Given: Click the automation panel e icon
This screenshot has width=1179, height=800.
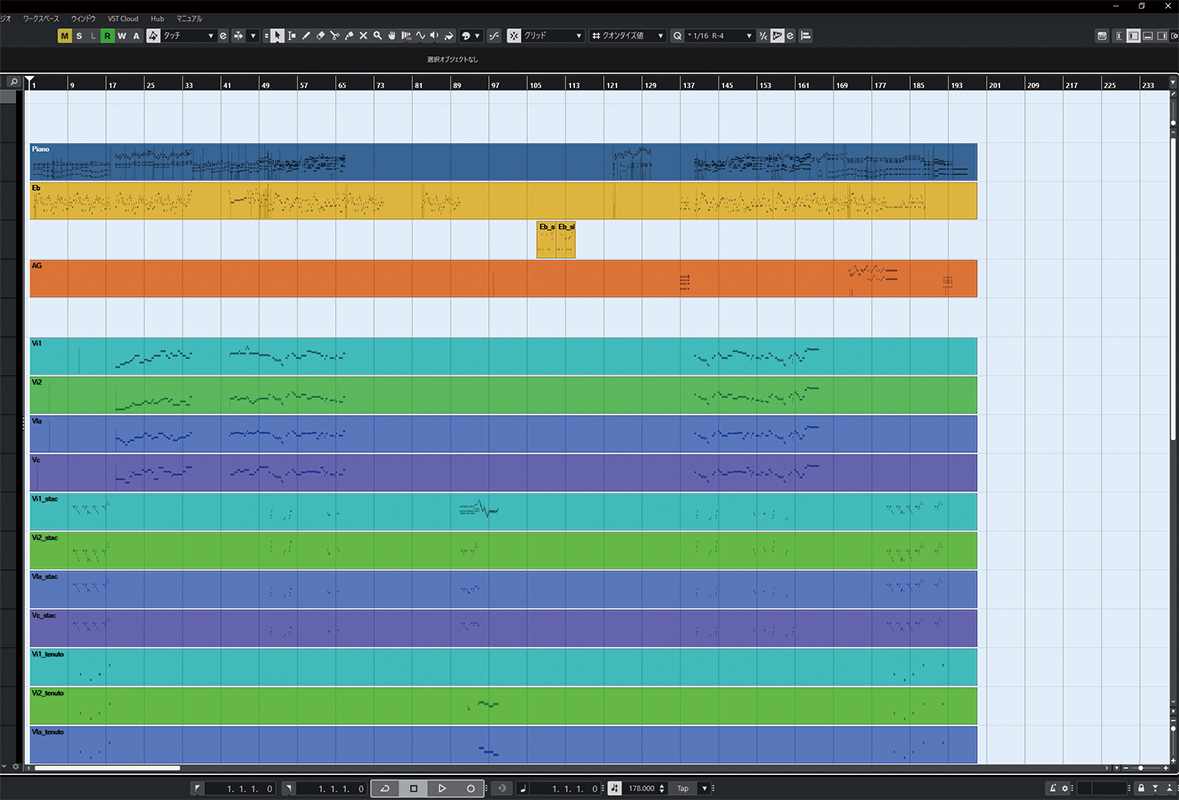Looking at the screenshot, I should tap(223, 36).
